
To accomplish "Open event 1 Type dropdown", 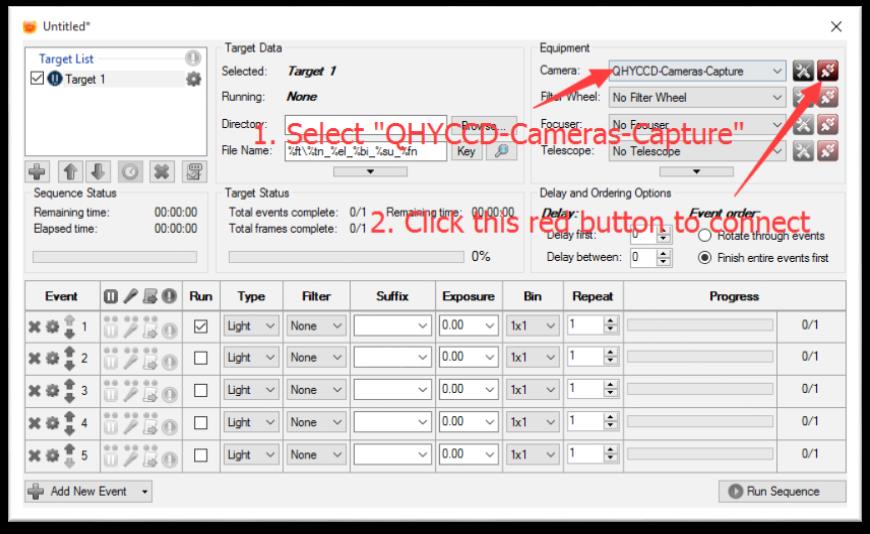I will pyautogui.click(x=251, y=326).
